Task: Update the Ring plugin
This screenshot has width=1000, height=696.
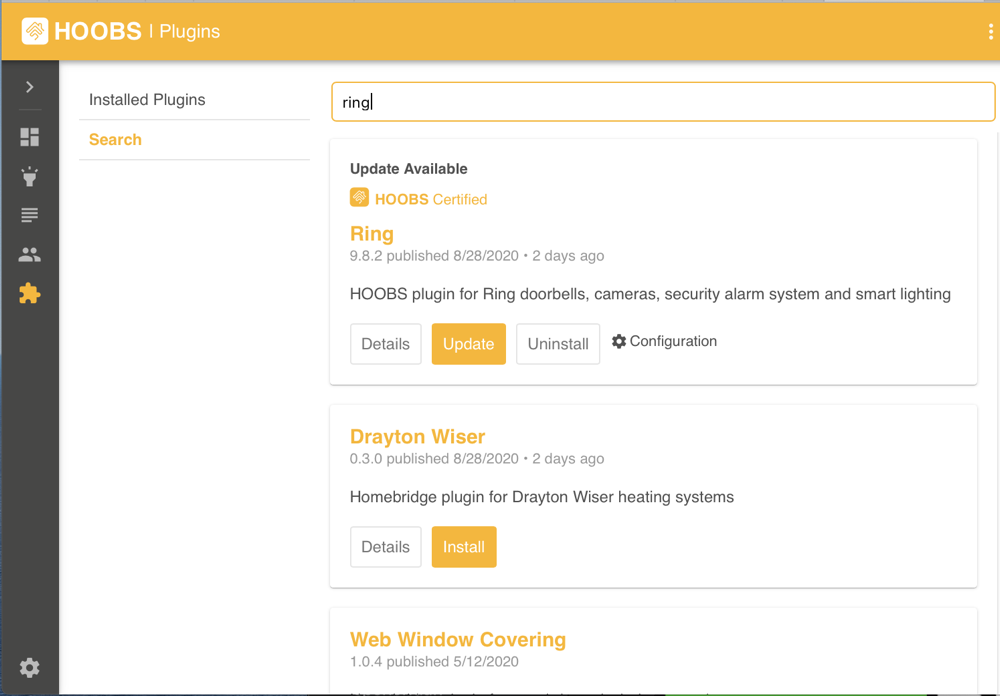Action: [x=468, y=344]
